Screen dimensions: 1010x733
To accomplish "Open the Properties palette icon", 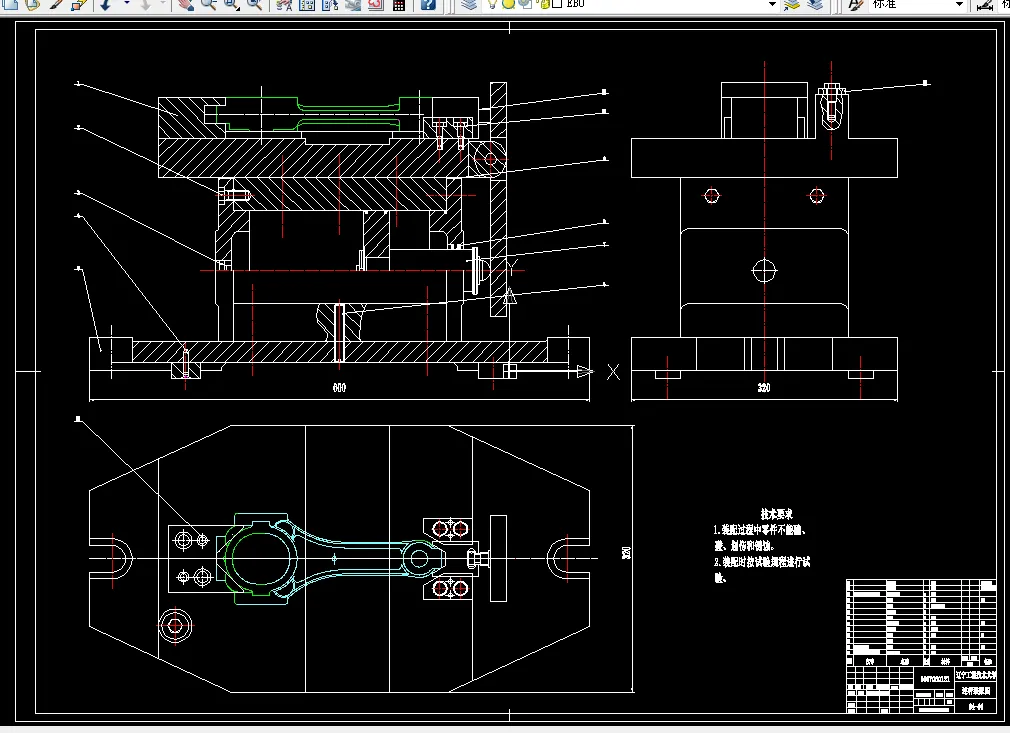I will (284, 5).
